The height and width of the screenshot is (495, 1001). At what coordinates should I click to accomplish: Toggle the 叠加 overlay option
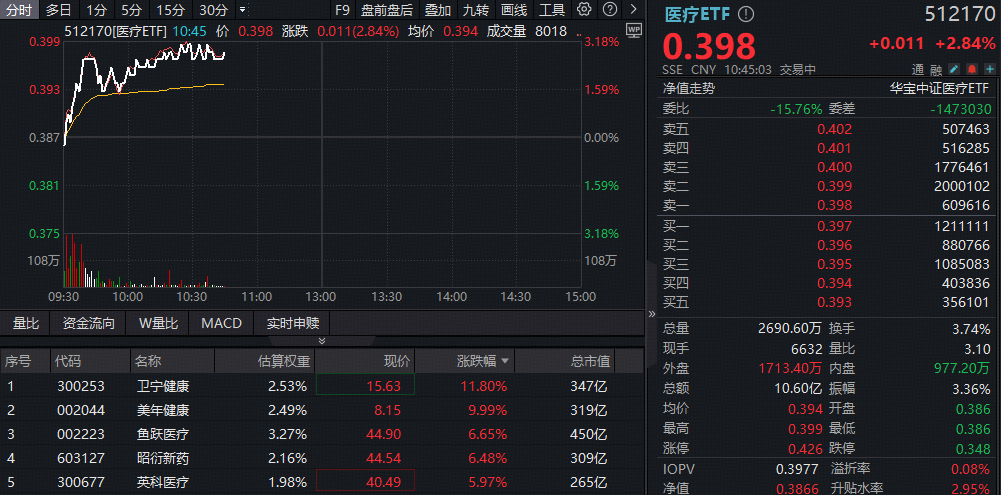click(437, 10)
